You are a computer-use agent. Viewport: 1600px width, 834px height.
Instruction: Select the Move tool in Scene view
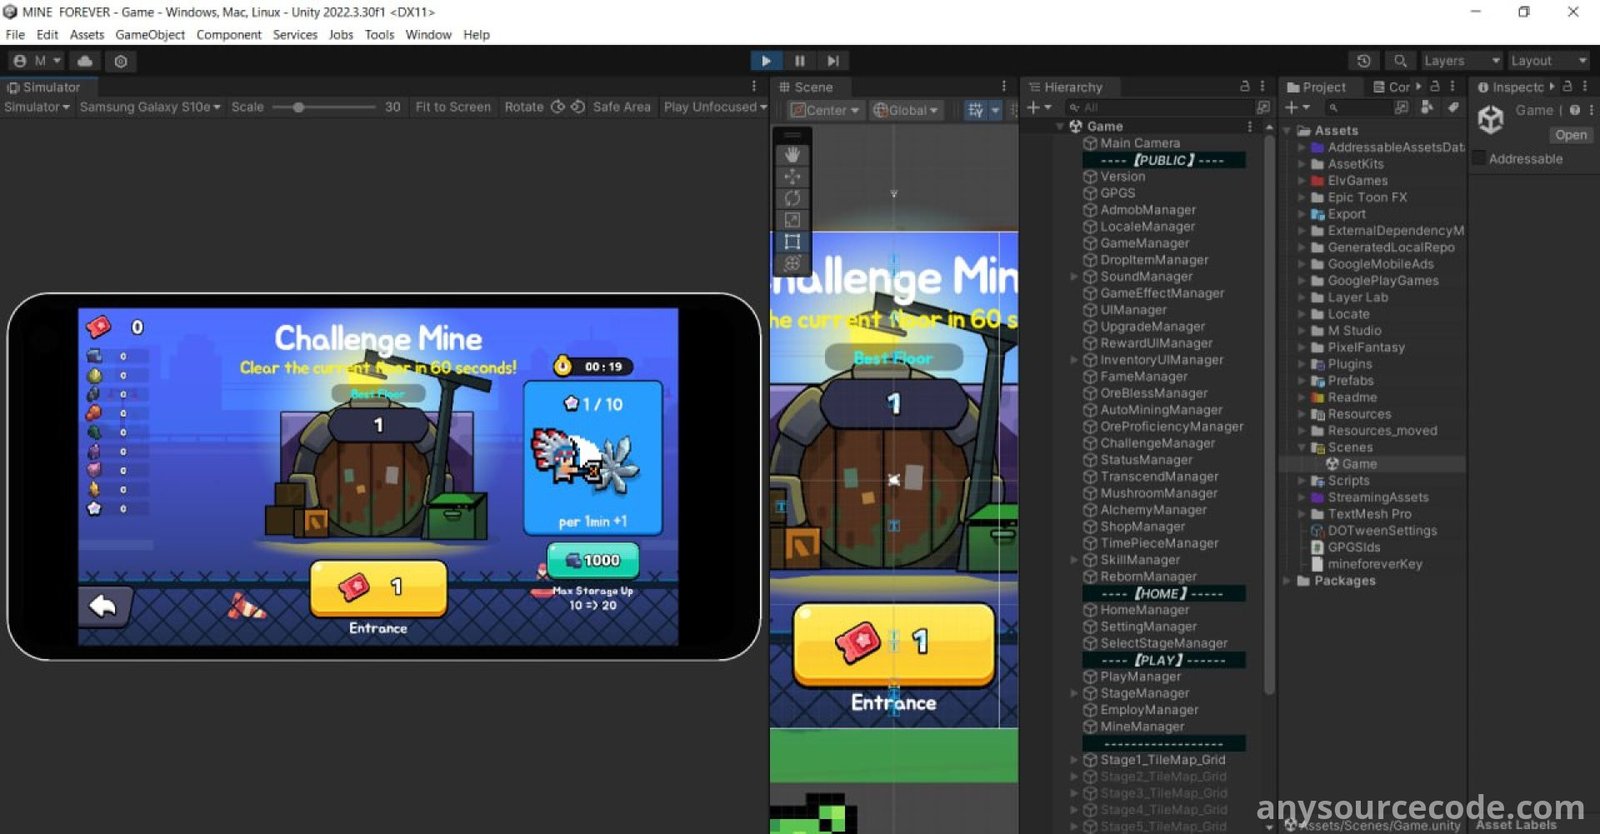[x=792, y=176]
